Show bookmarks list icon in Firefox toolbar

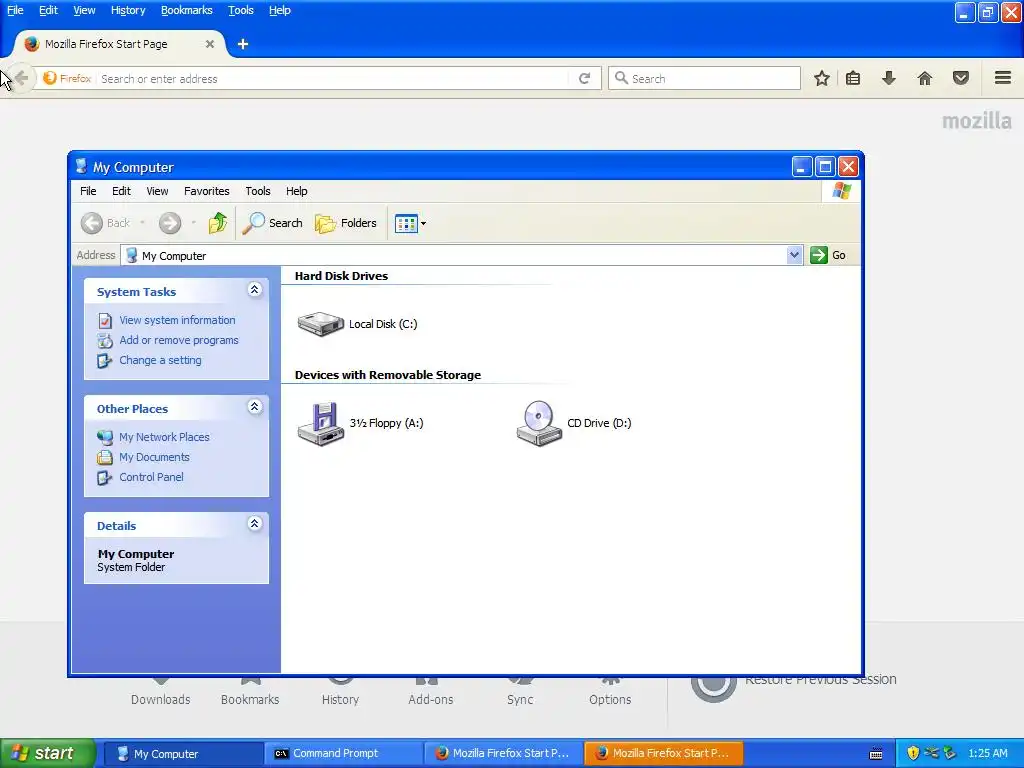coord(853,78)
